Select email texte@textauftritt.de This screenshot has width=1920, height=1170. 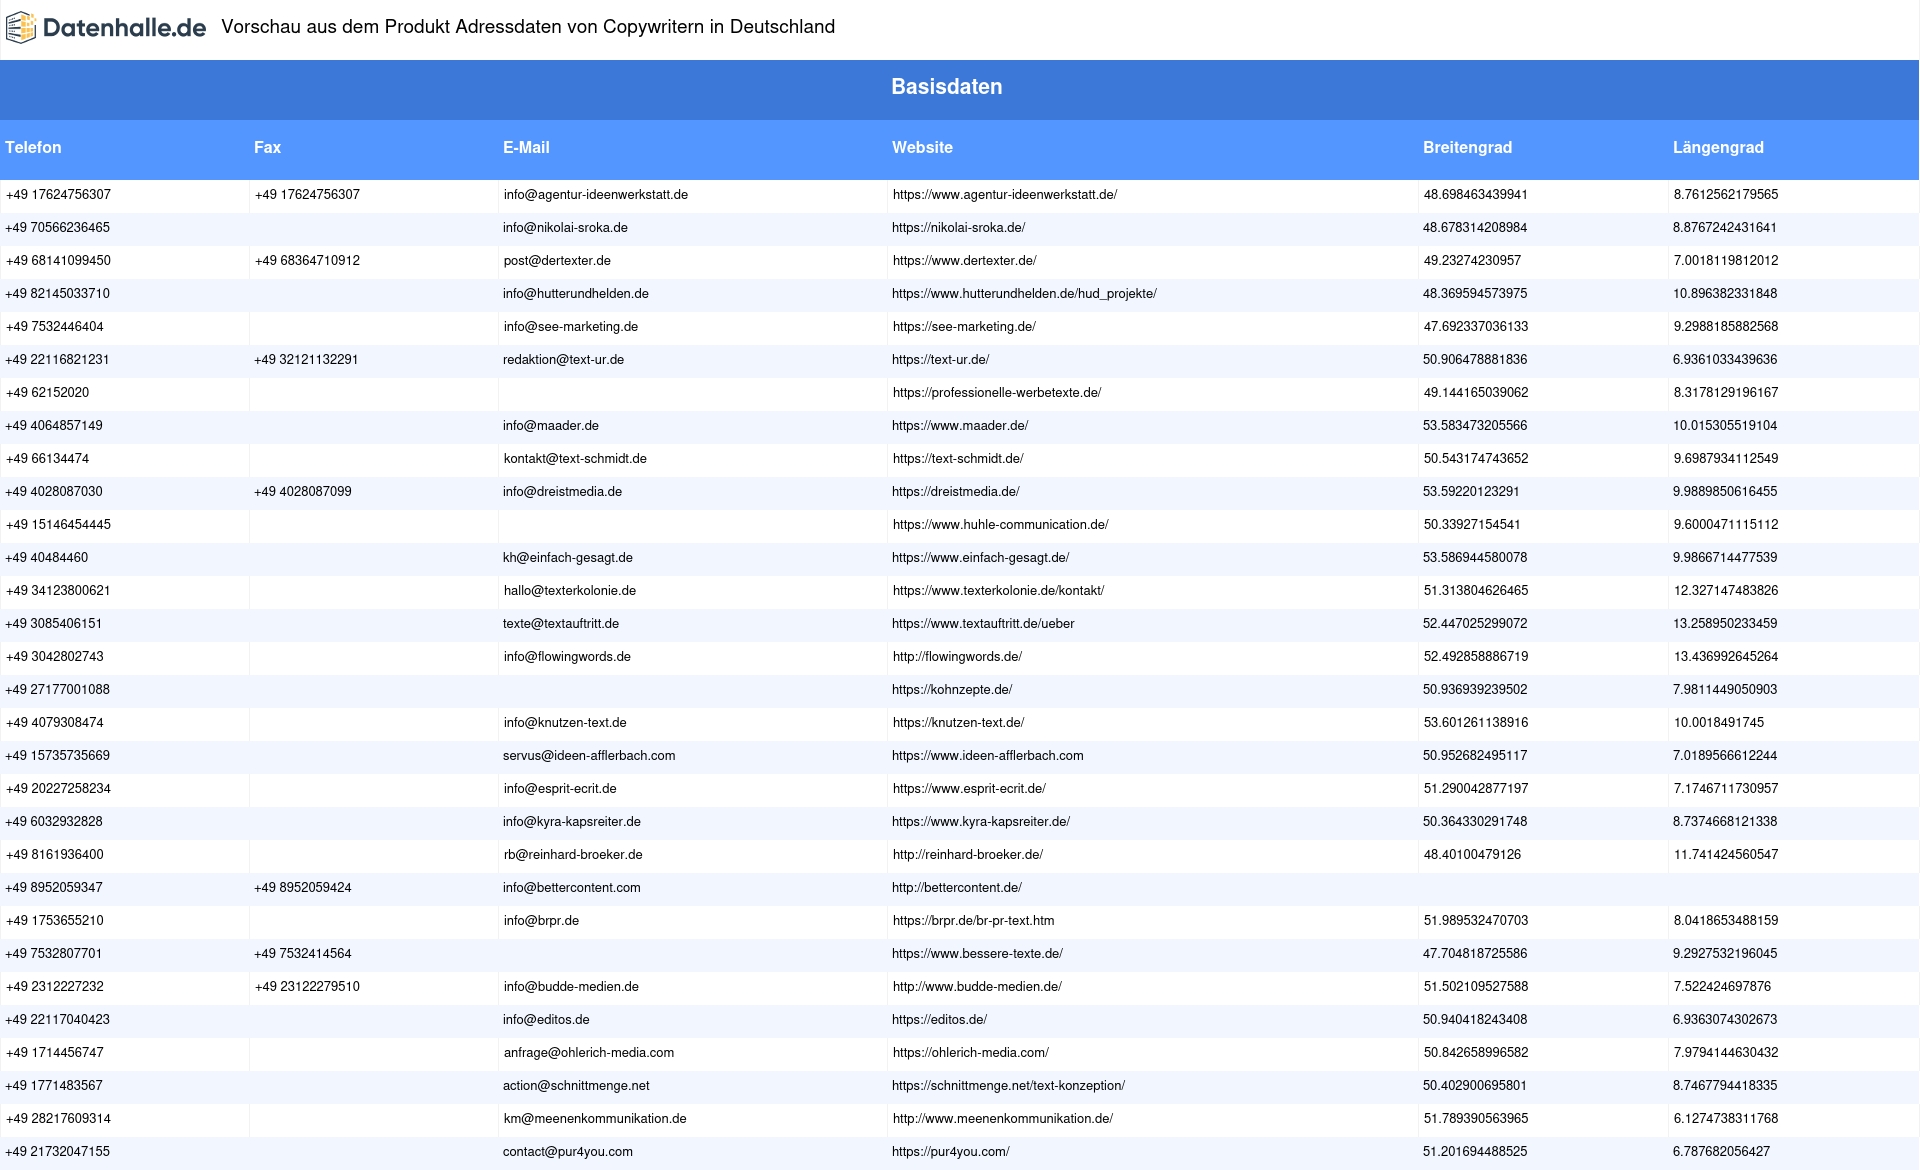pyautogui.click(x=561, y=624)
